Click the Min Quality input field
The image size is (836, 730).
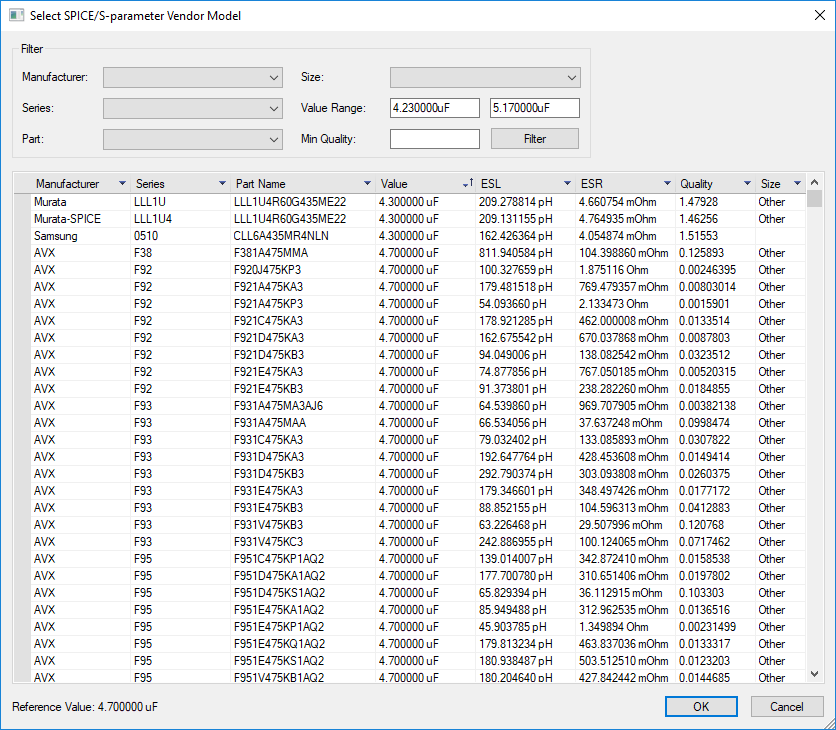click(434, 137)
